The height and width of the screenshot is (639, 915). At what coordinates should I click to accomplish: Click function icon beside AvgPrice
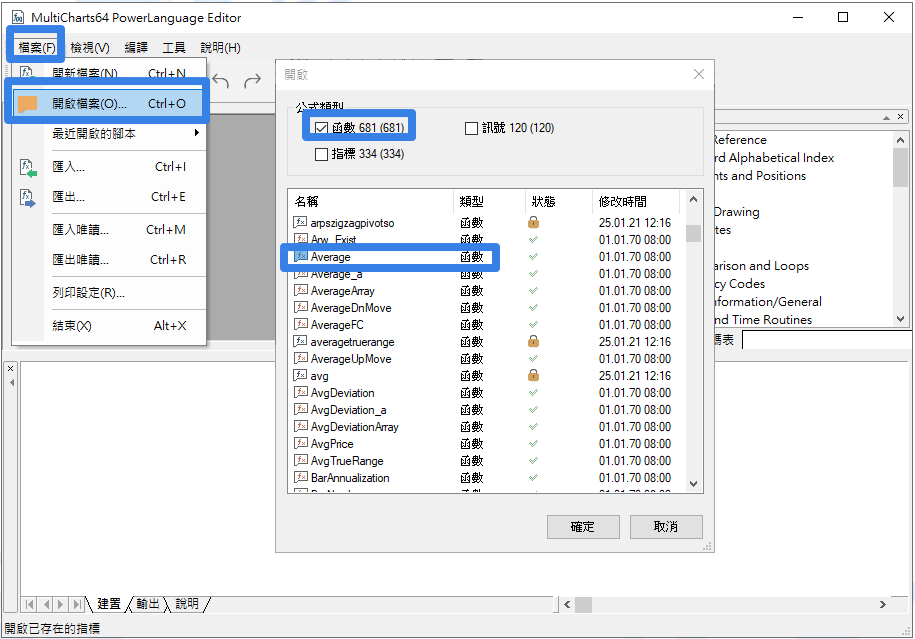(301, 443)
